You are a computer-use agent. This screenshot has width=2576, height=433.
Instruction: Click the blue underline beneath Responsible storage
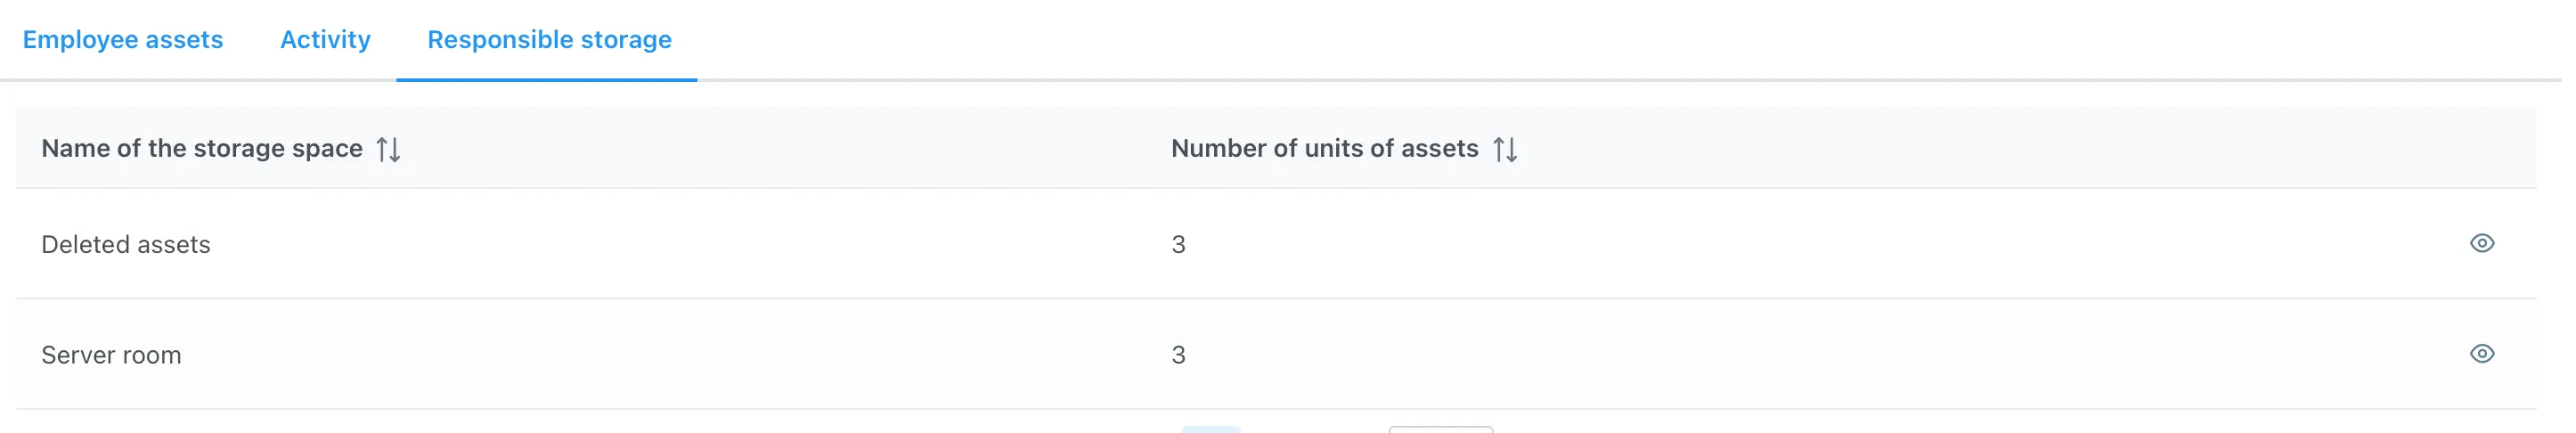(546, 79)
